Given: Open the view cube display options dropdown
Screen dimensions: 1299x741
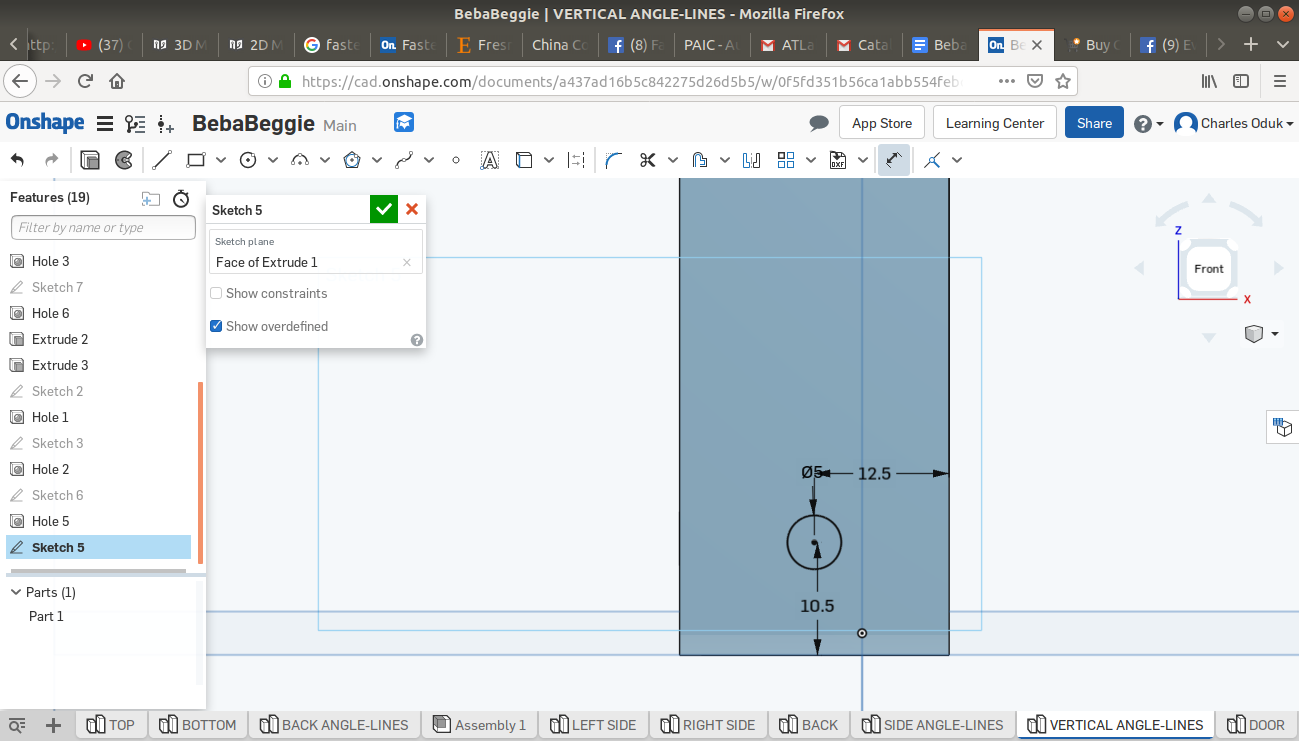Looking at the screenshot, I should click(1262, 334).
